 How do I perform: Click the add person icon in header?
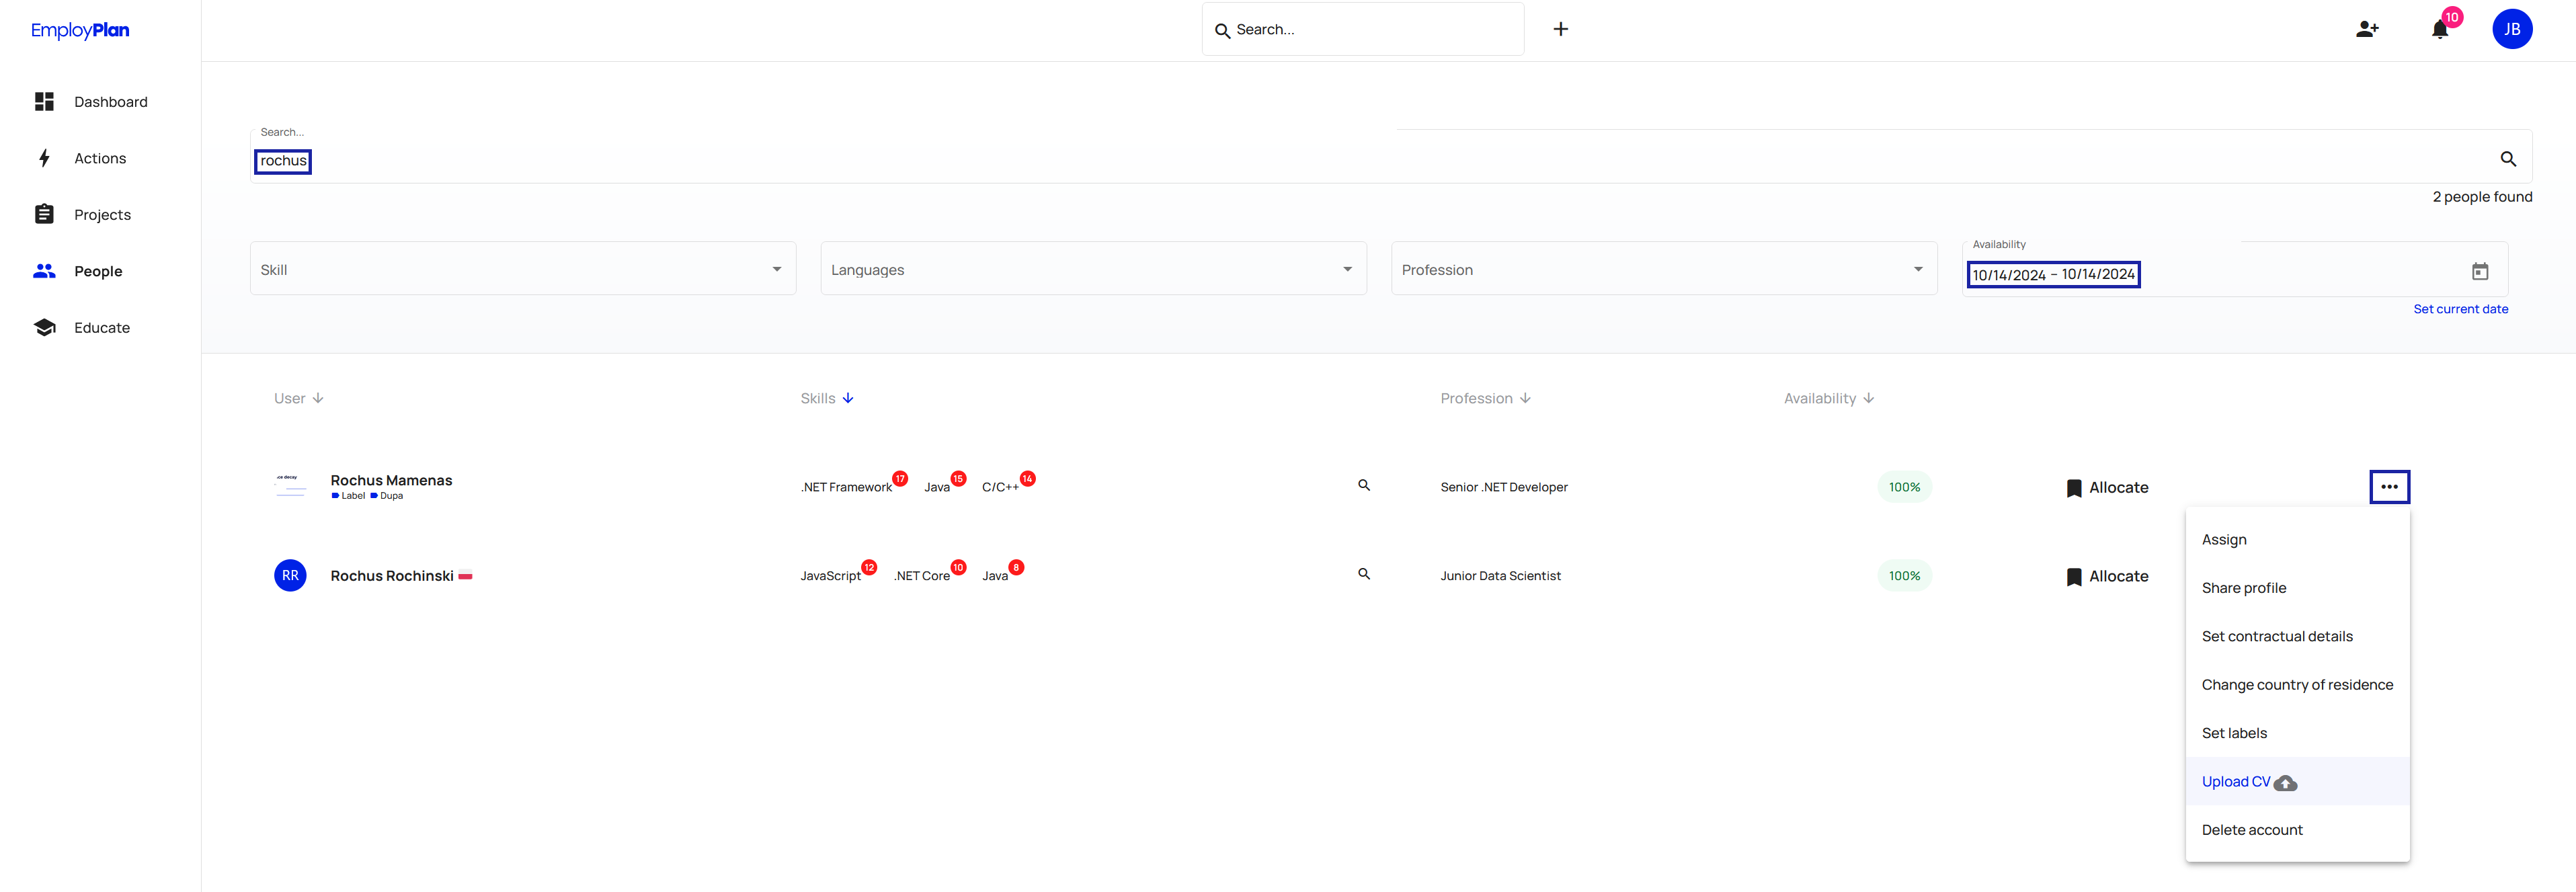tap(2367, 29)
